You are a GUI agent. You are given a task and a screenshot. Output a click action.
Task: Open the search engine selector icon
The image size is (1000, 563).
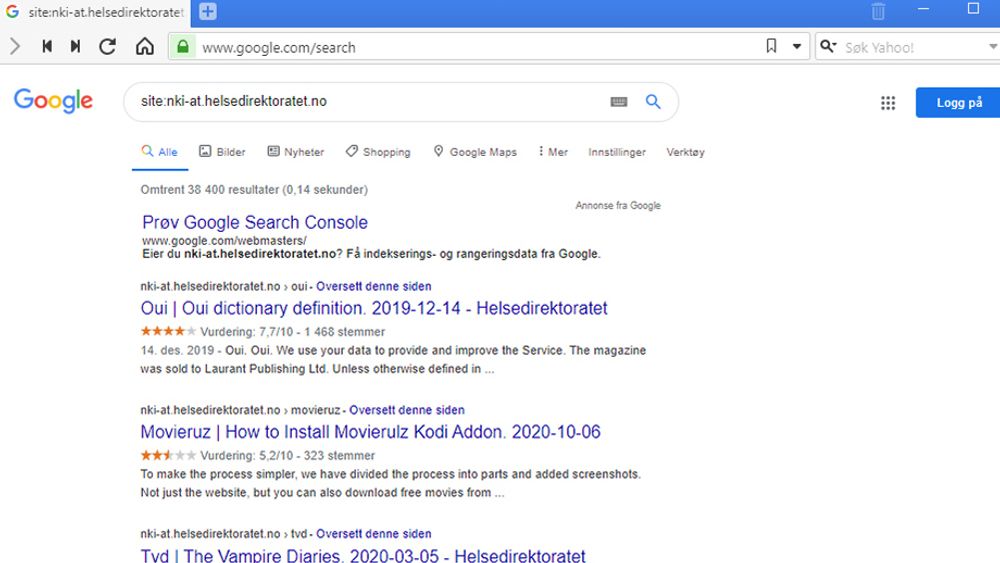828,46
